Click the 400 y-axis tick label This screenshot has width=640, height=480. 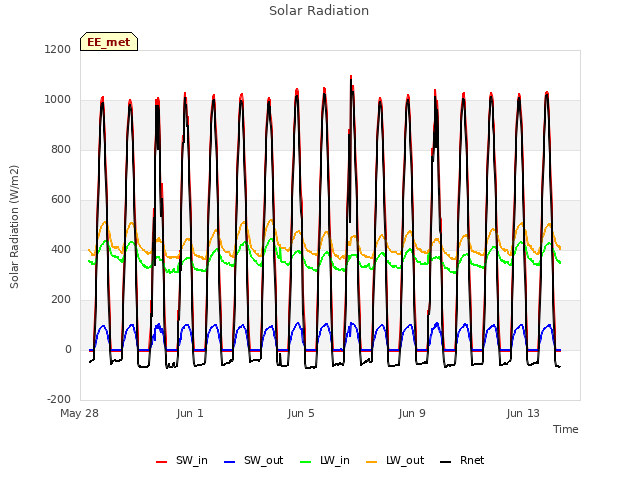click(61, 250)
